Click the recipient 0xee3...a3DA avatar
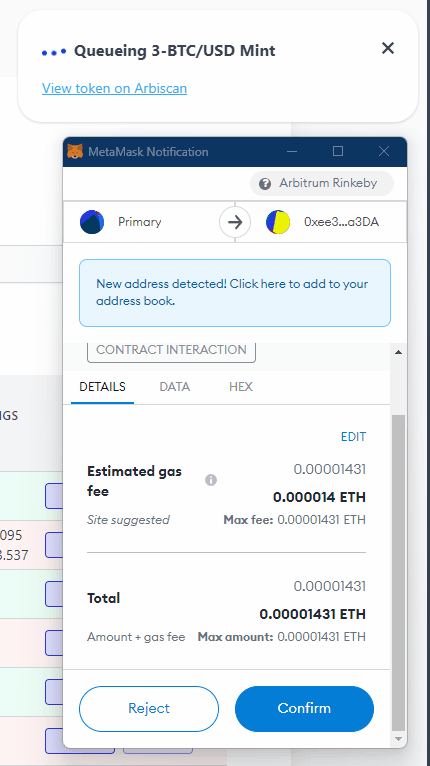Image resolution: width=430 pixels, height=766 pixels. click(278, 222)
